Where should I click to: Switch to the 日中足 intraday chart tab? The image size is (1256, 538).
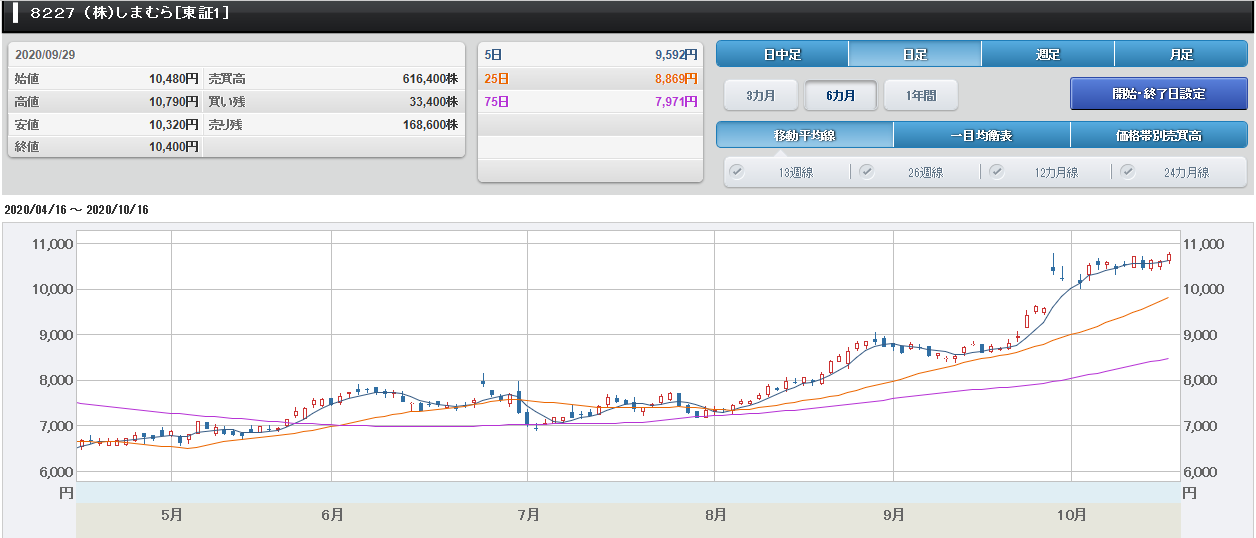click(x=782, y=54)
